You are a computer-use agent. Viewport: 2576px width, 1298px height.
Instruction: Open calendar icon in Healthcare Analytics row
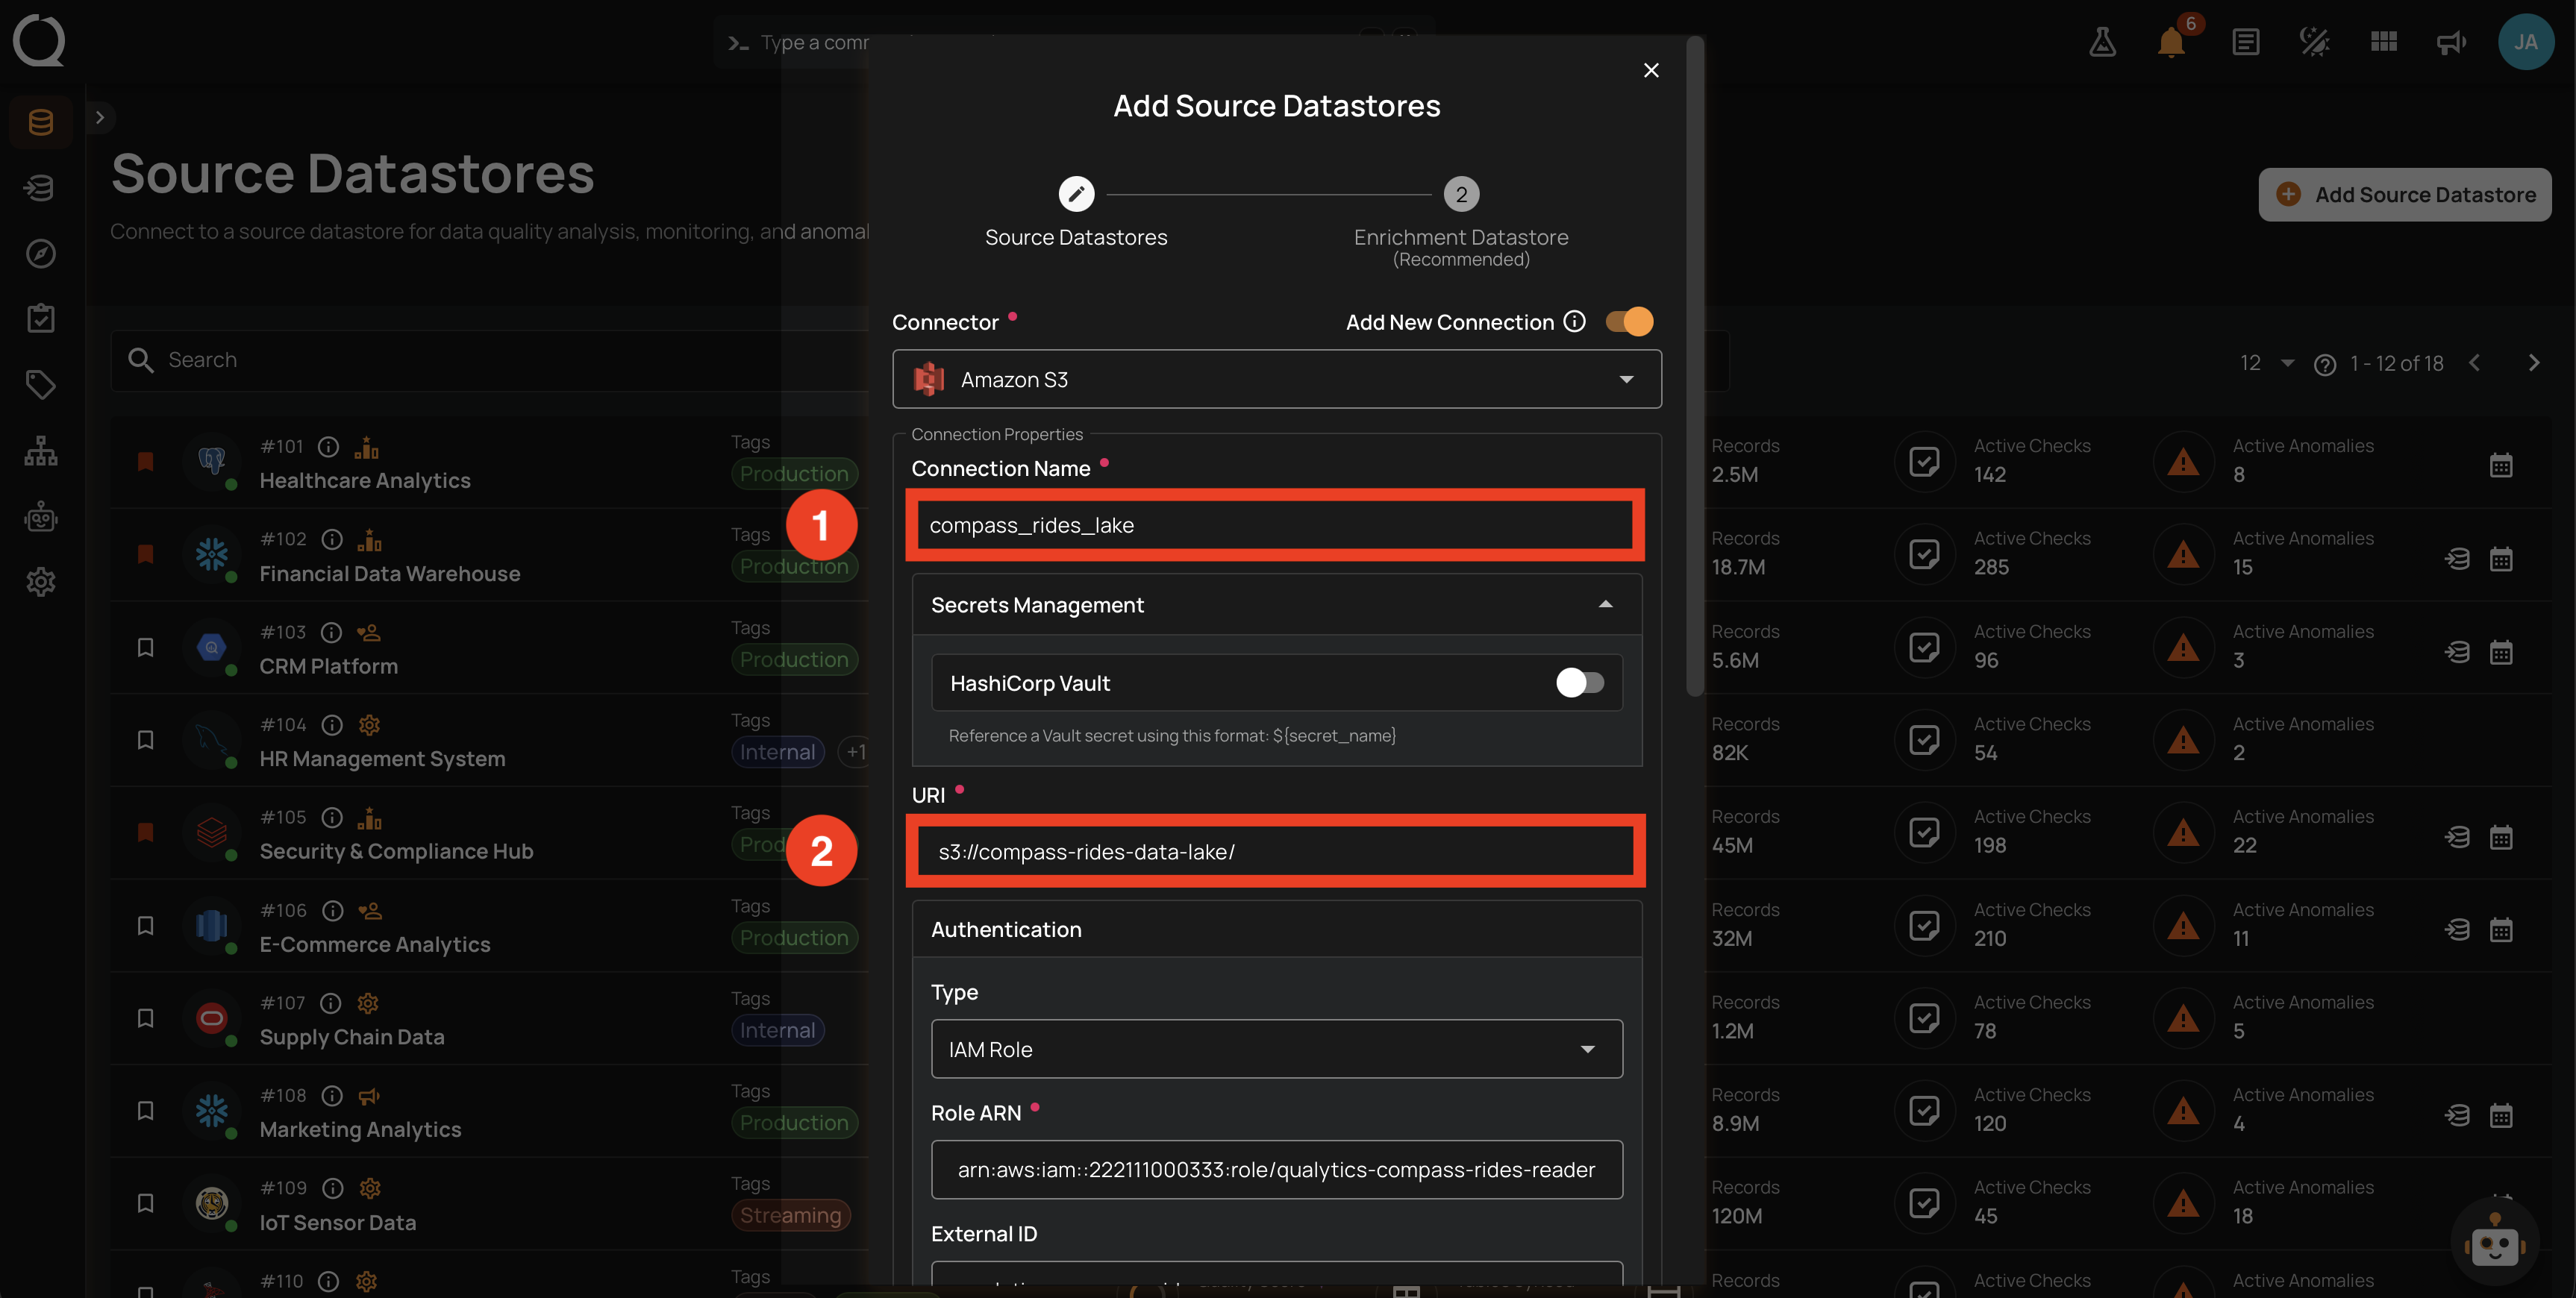pos(2501,465)
